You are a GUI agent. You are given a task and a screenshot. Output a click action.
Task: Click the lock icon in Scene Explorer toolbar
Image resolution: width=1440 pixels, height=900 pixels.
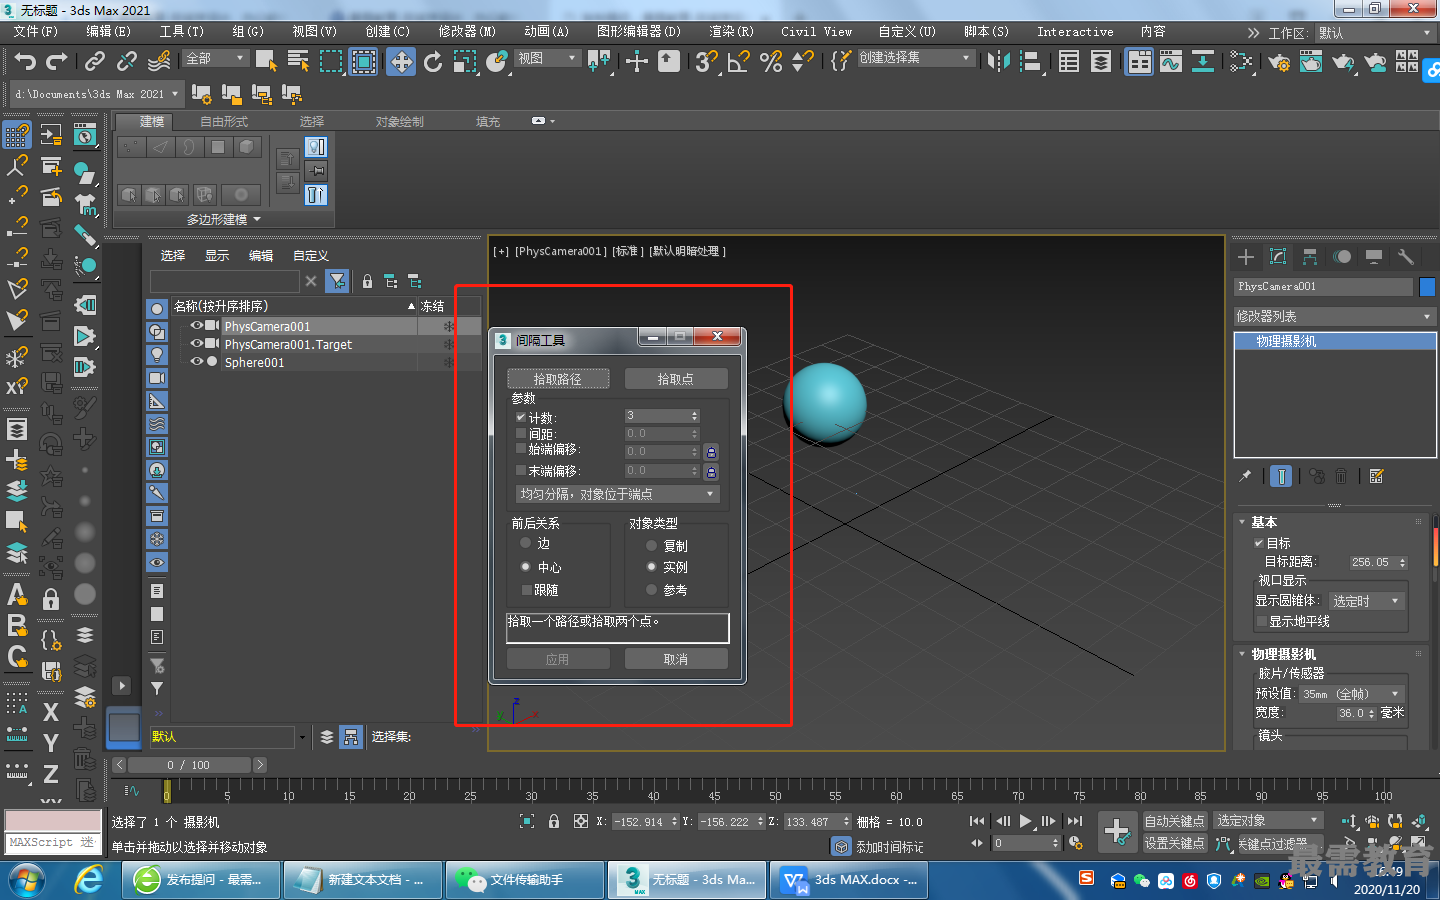367,281
